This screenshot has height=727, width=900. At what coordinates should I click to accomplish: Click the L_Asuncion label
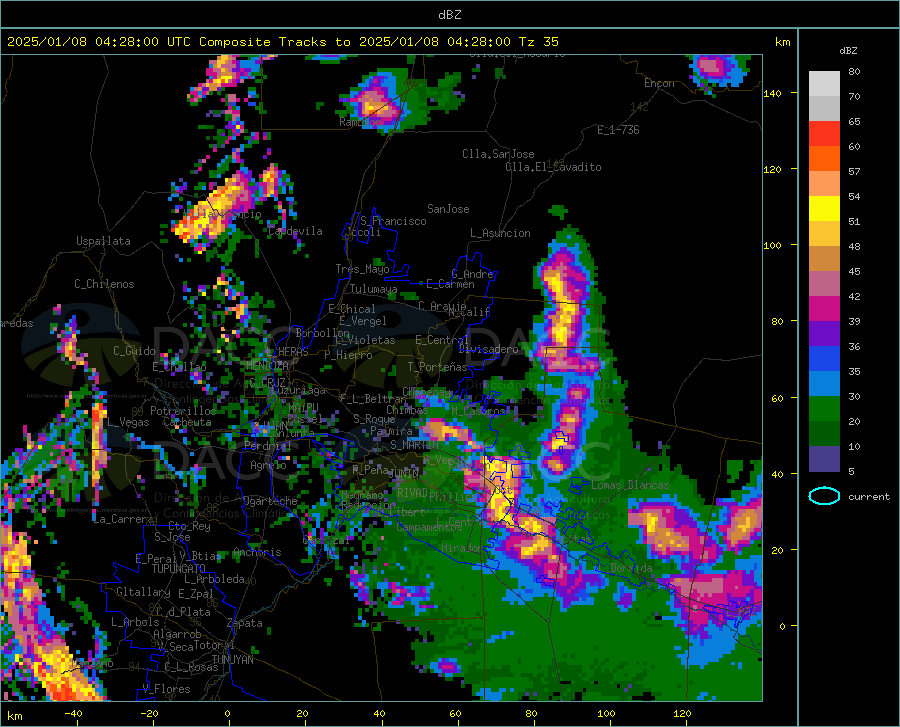500,233
